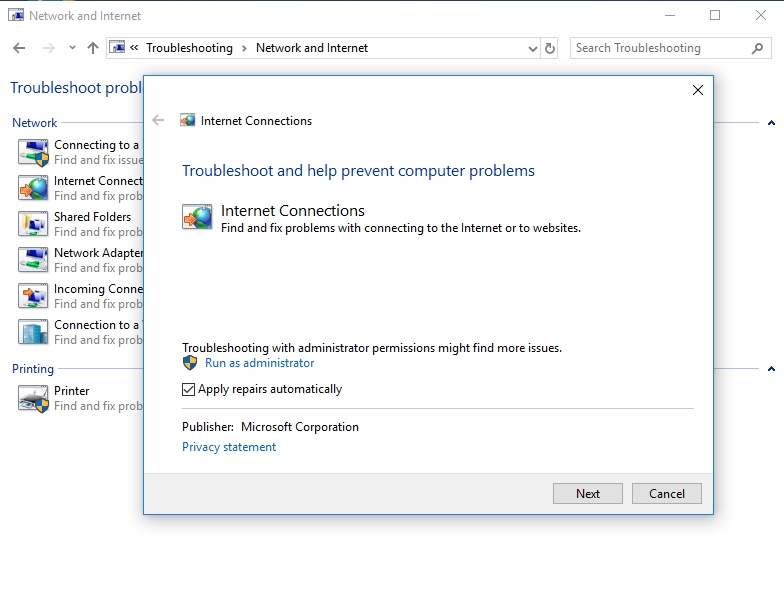The image size is (784, 593).
Task: Open the Printer troubleshooter icon
Action: 33,398
